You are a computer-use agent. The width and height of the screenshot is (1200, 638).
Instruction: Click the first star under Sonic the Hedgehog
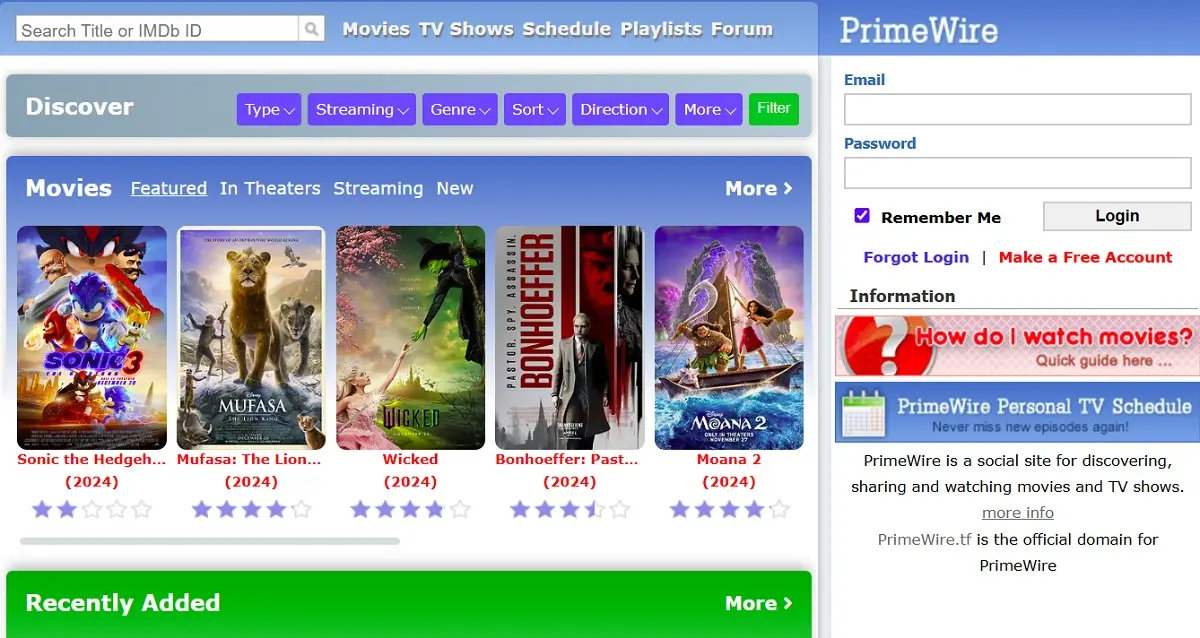pos(42,510)
